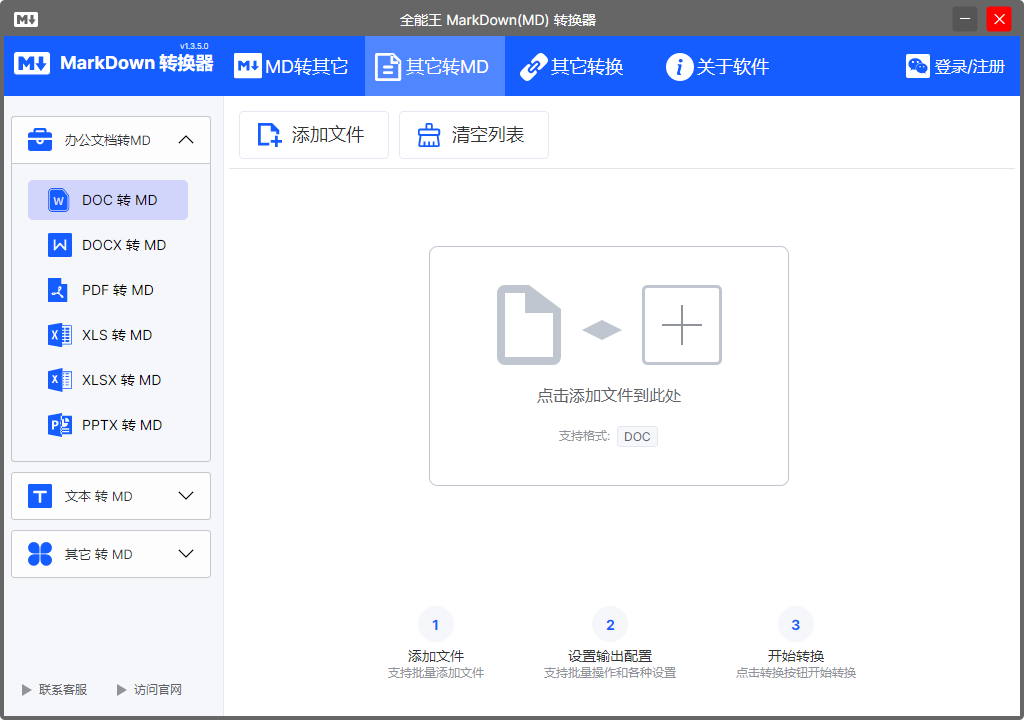Click the 访问官网 link

158,690
